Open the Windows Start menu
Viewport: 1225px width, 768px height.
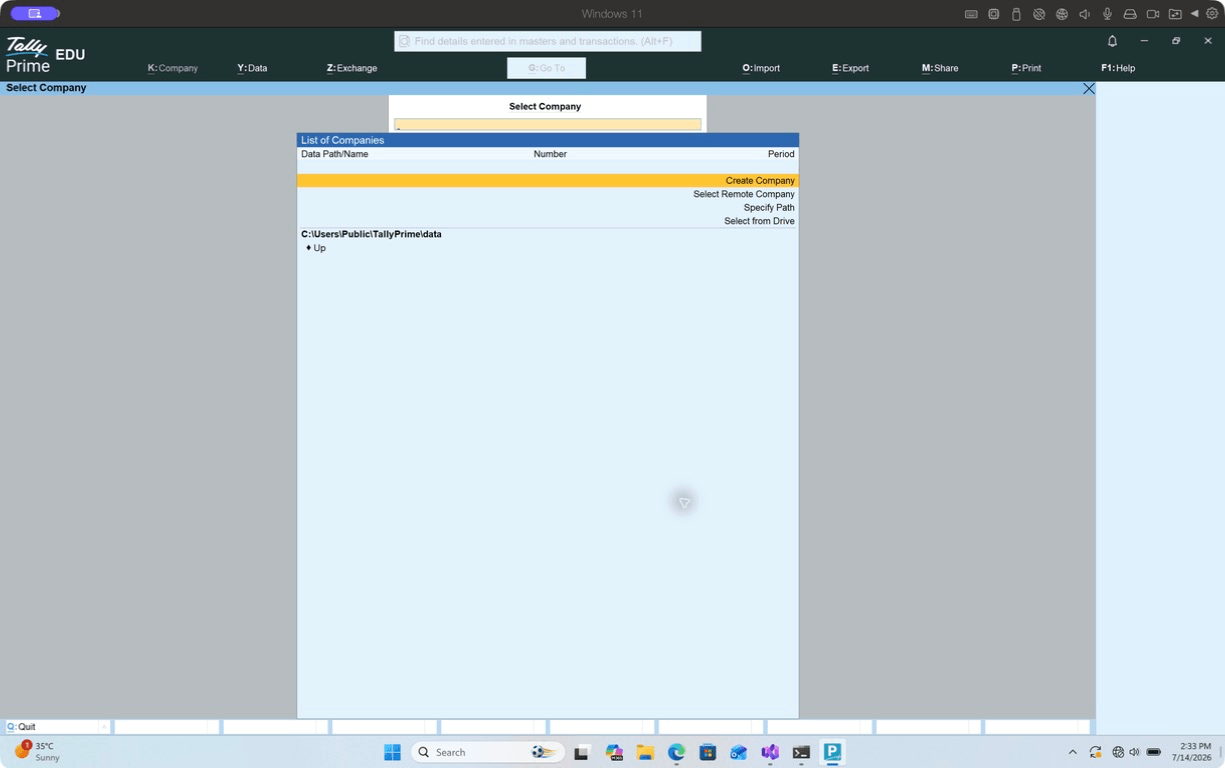pyautogui.click(x=392, y=752)
